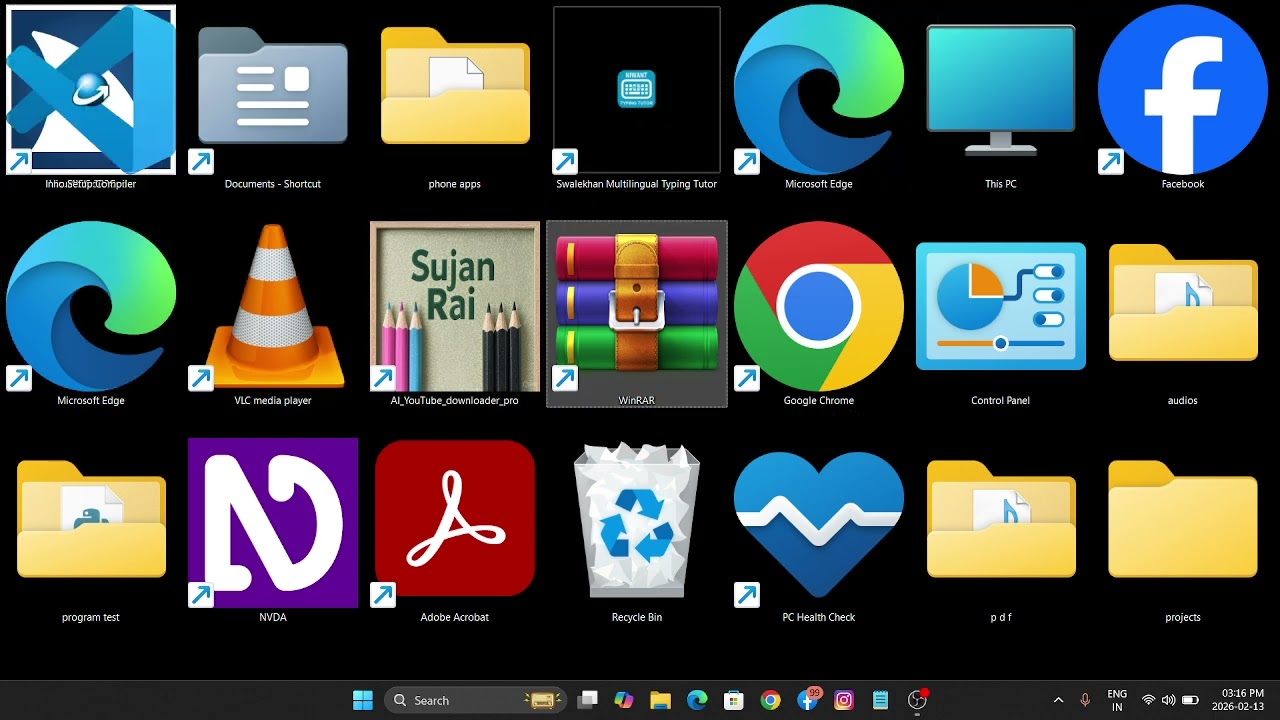Image resolution: width=1280 pixels, height=720 pixels.
Task: Open Facebook taskbar icon with 99 badge
Action: click(808, 699)
